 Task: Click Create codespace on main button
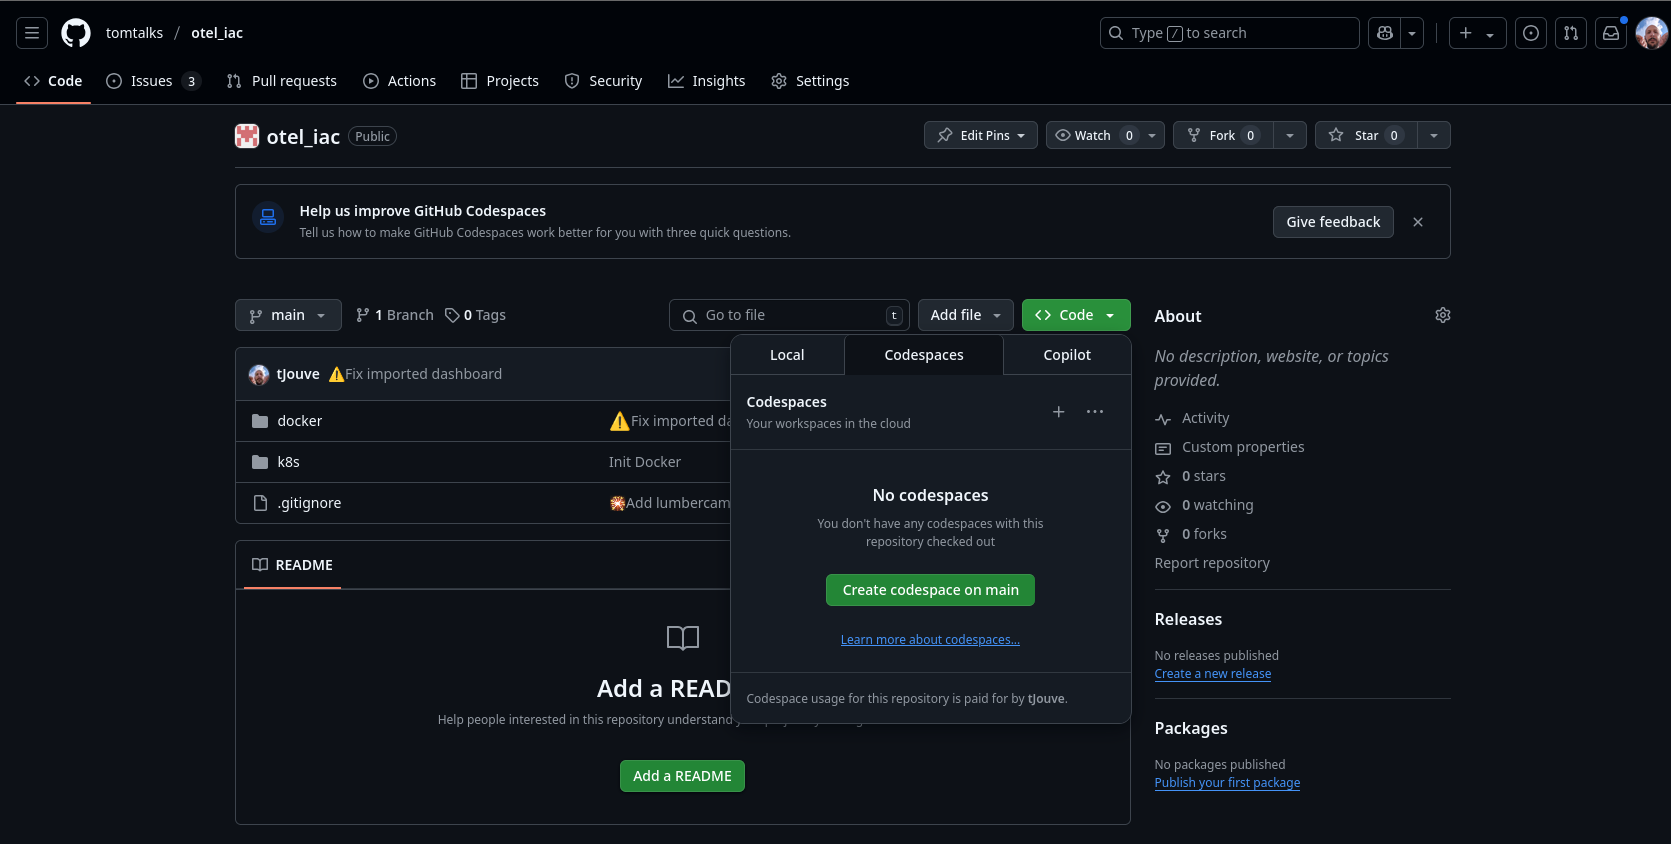(930, 590)
